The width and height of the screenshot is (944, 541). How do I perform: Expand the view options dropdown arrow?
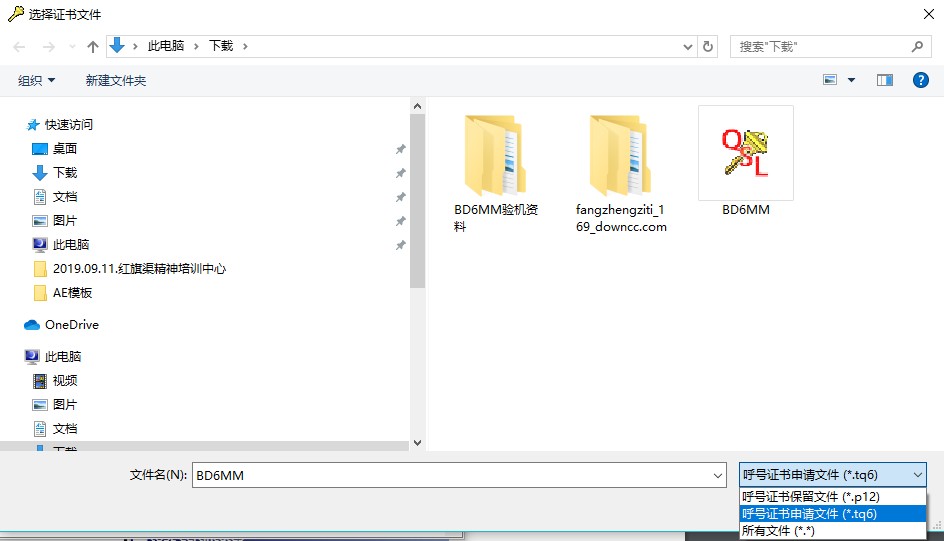[852, 80]
